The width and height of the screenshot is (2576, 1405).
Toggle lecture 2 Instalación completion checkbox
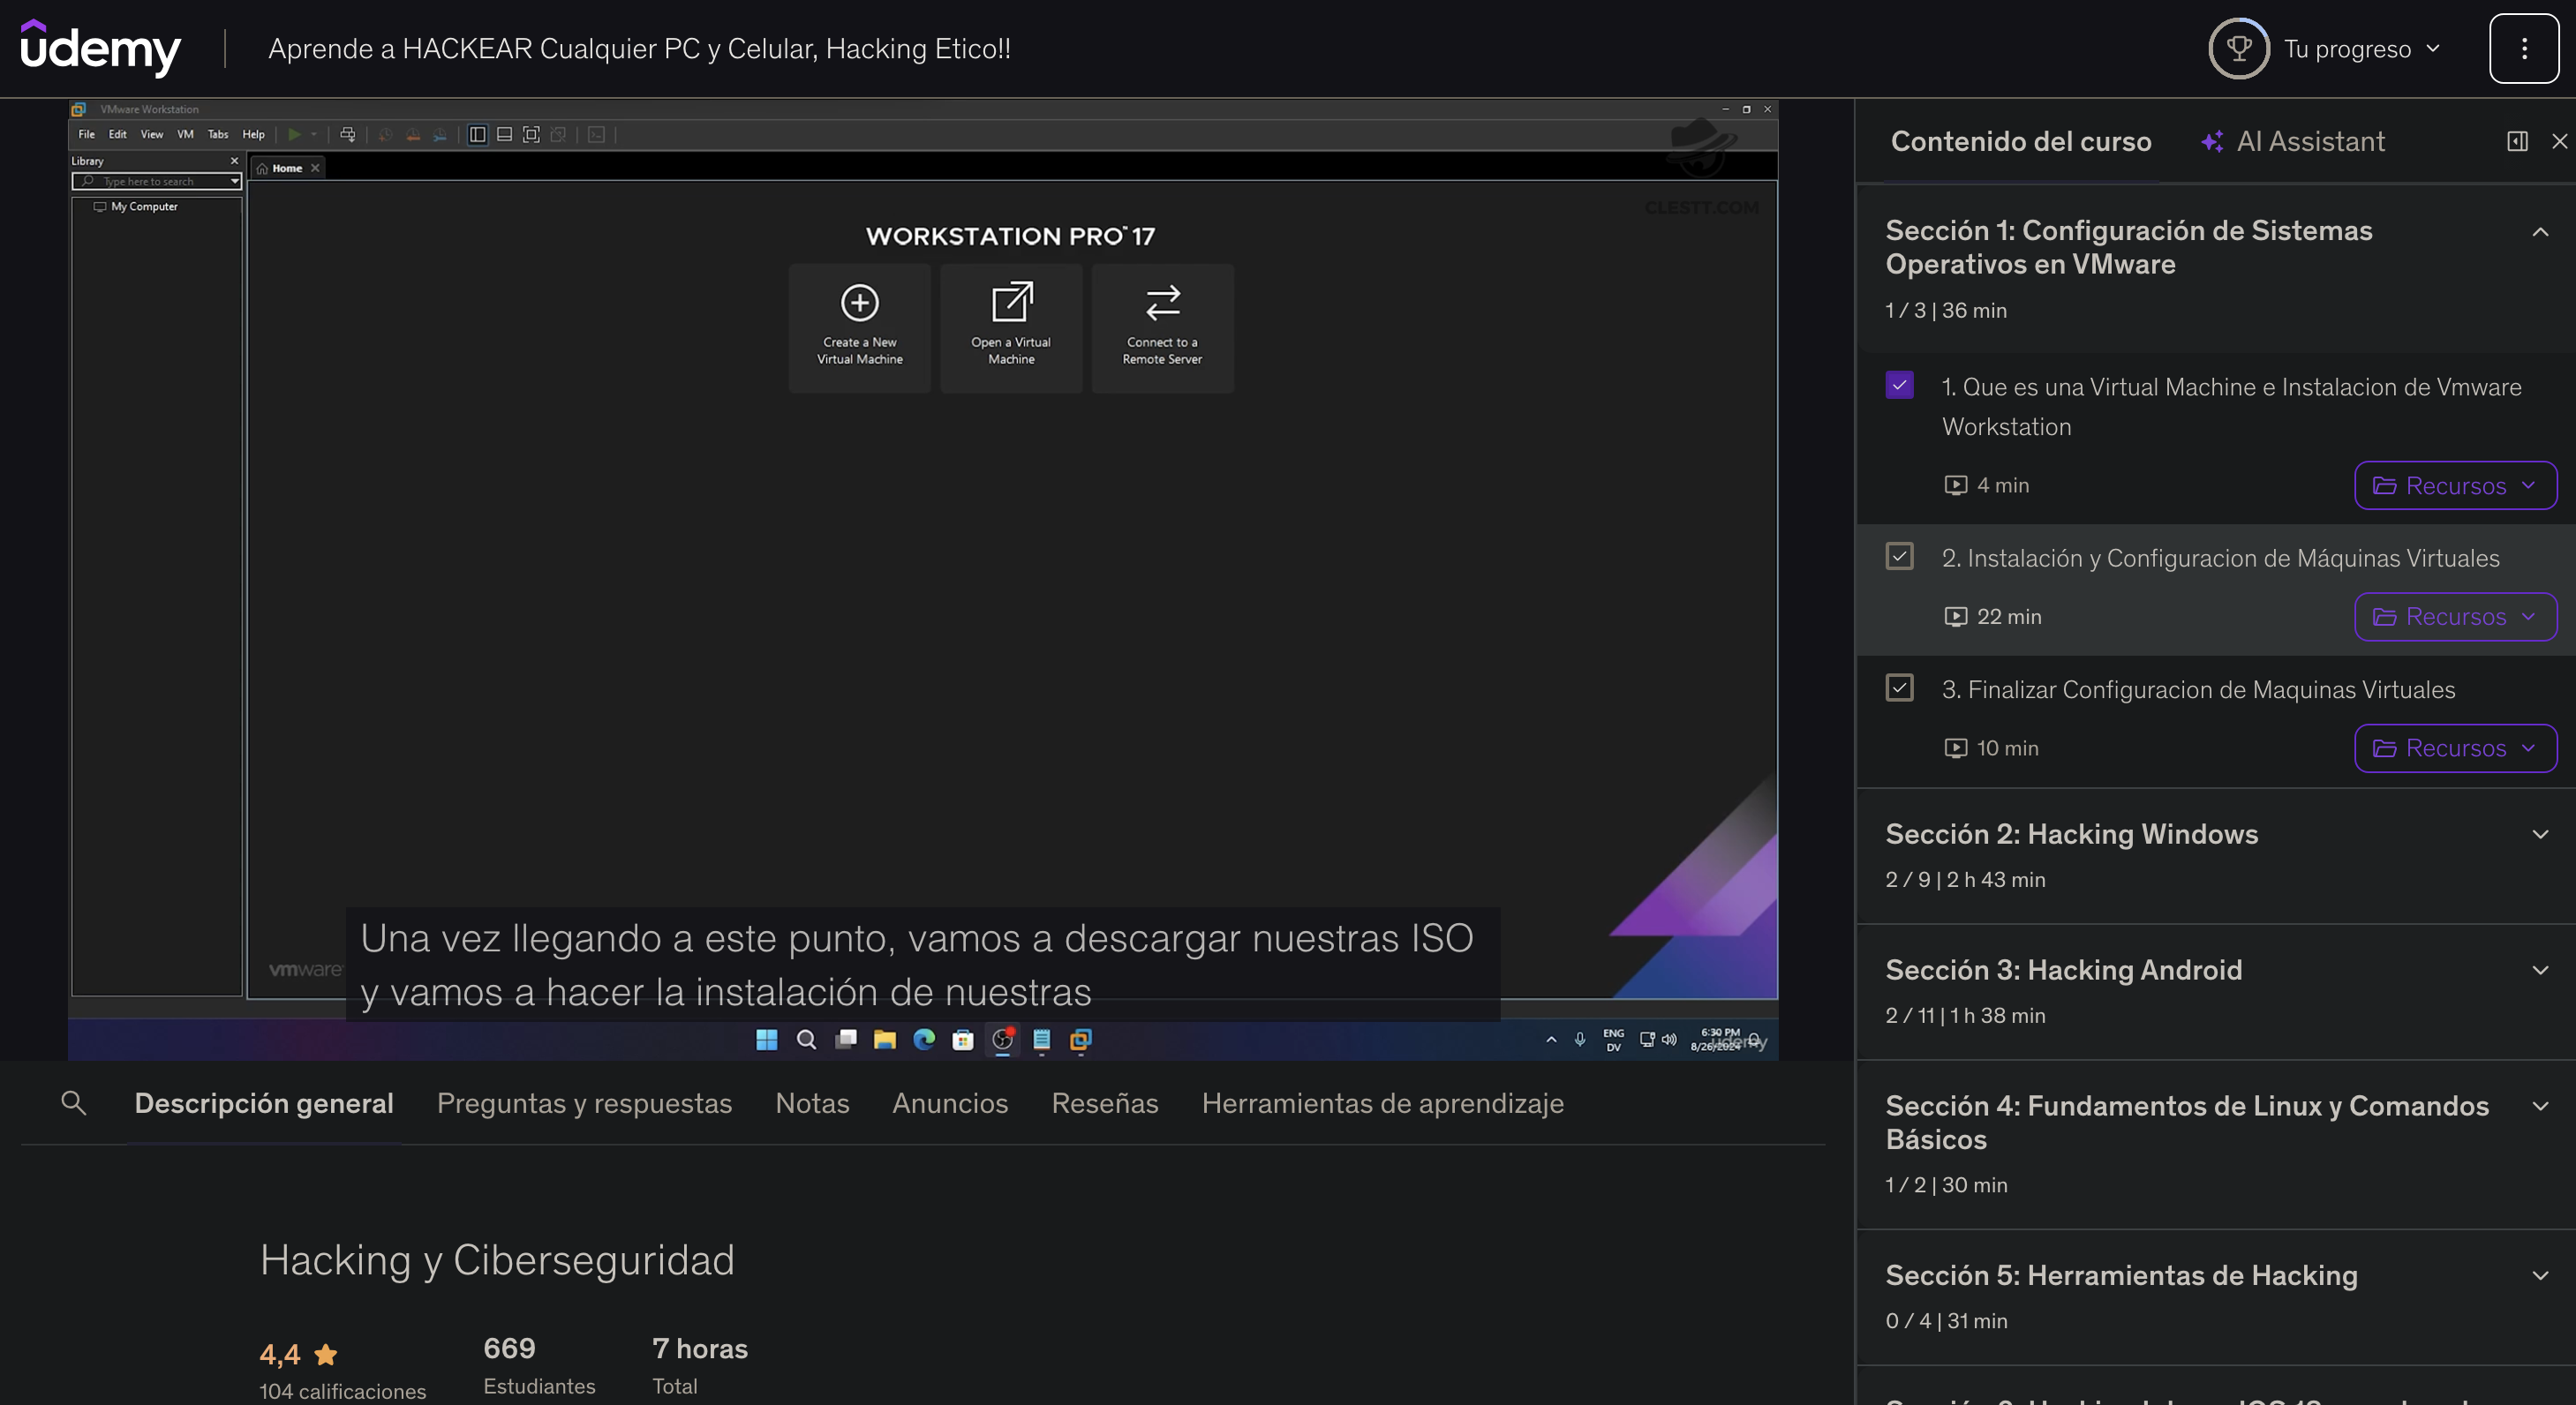point(1899,556)
